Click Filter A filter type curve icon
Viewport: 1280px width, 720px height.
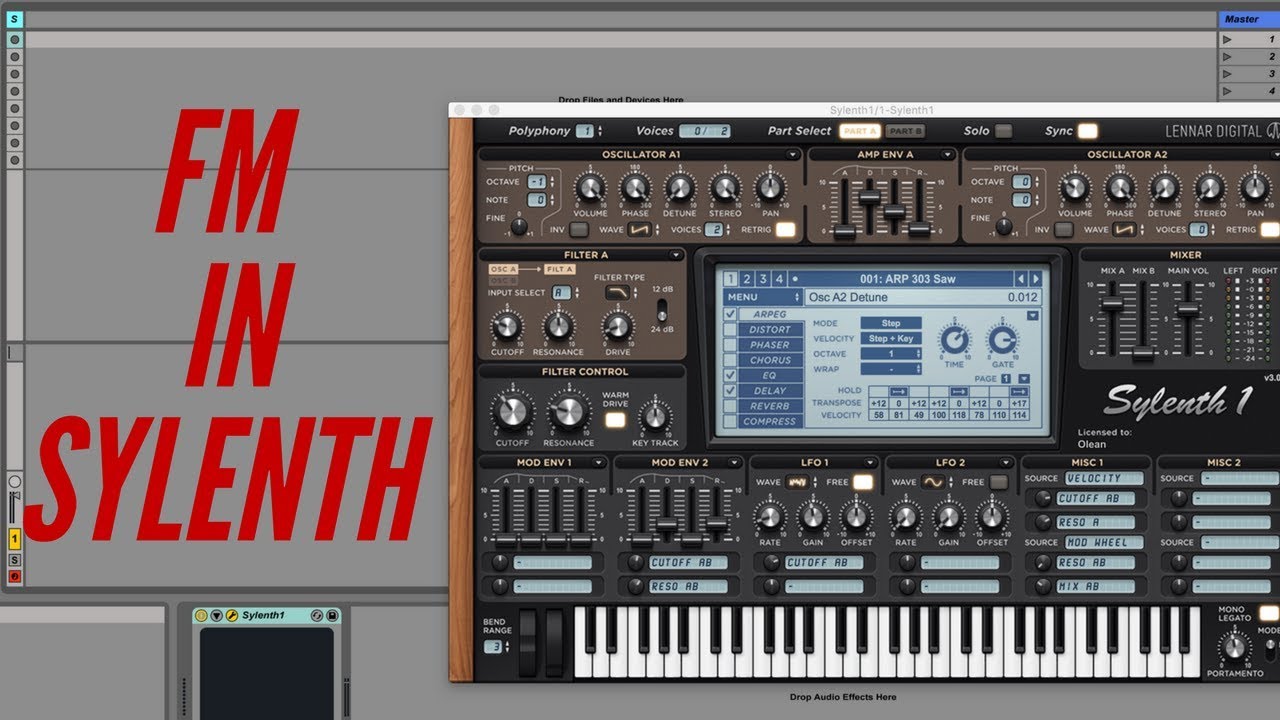pos(617,292)
